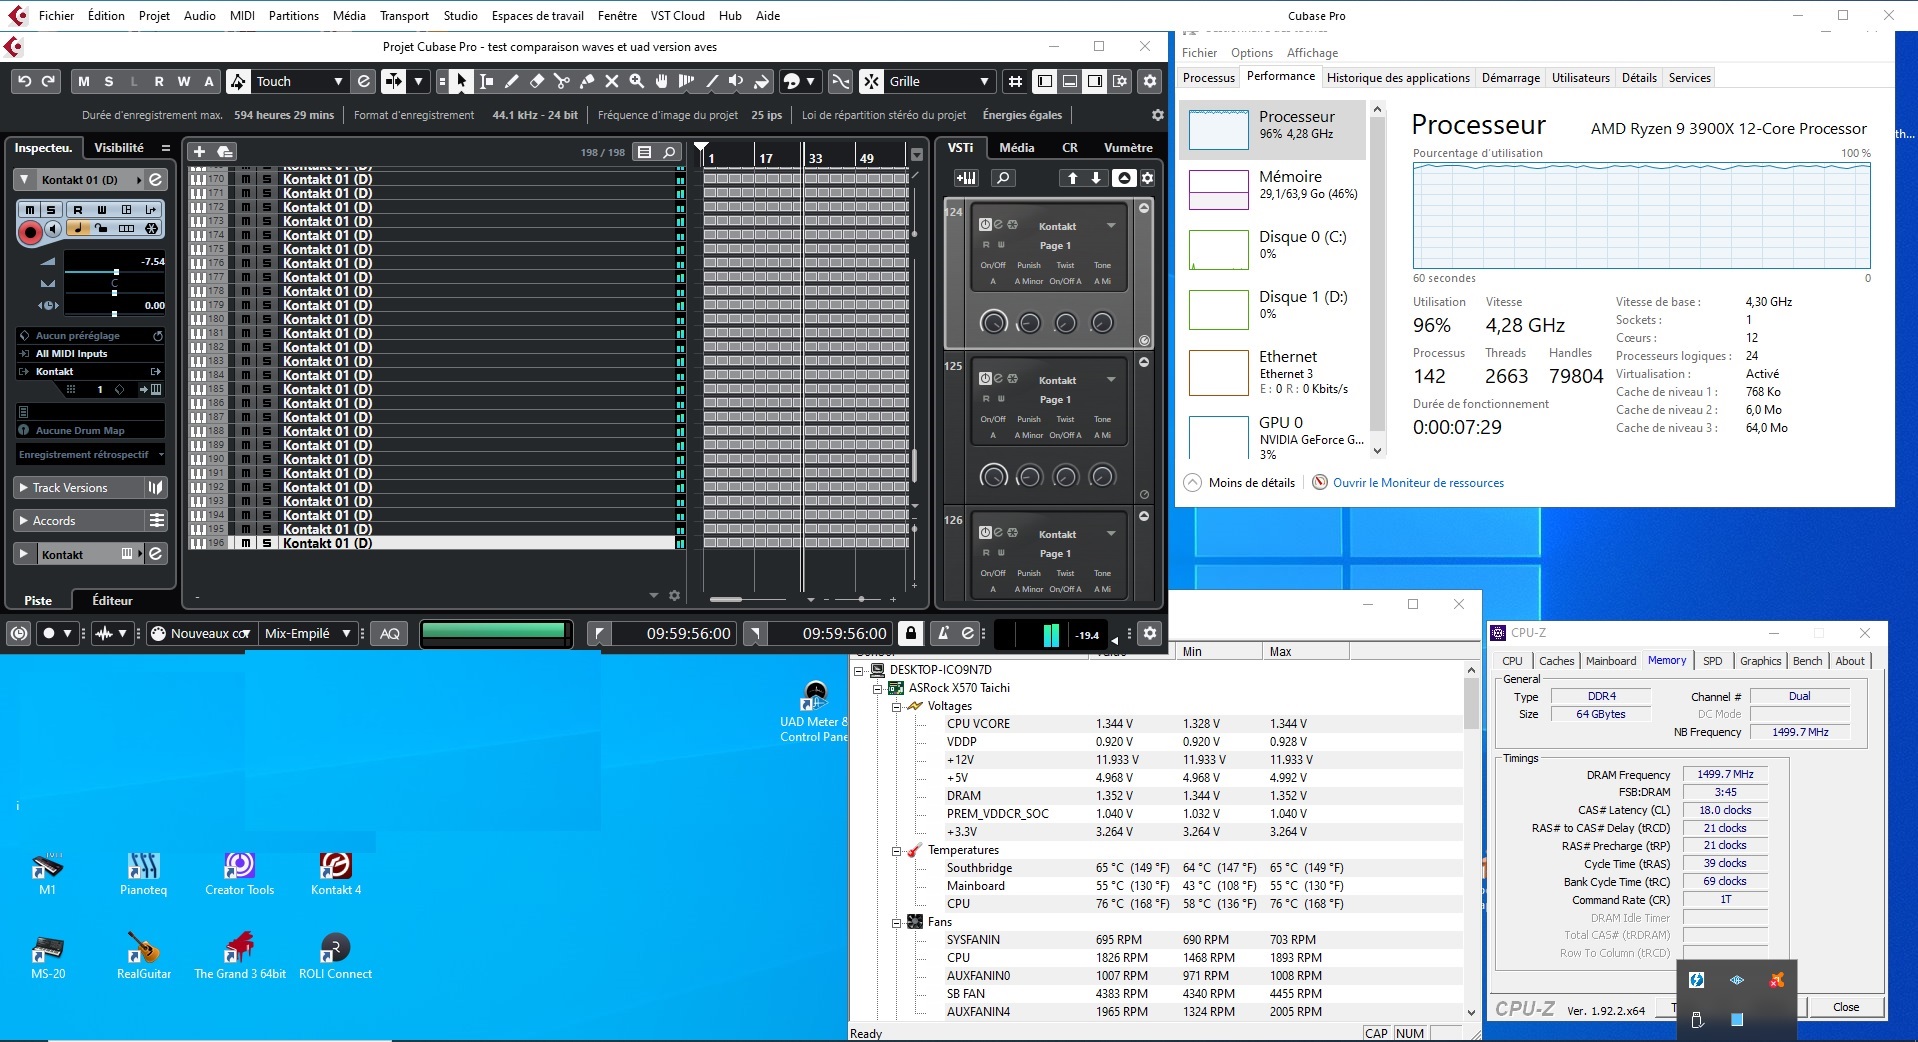Toggle Monitor on the Kontakt 01 track
Screen dimensions: 1918x1042
click(x=52, y=230)
